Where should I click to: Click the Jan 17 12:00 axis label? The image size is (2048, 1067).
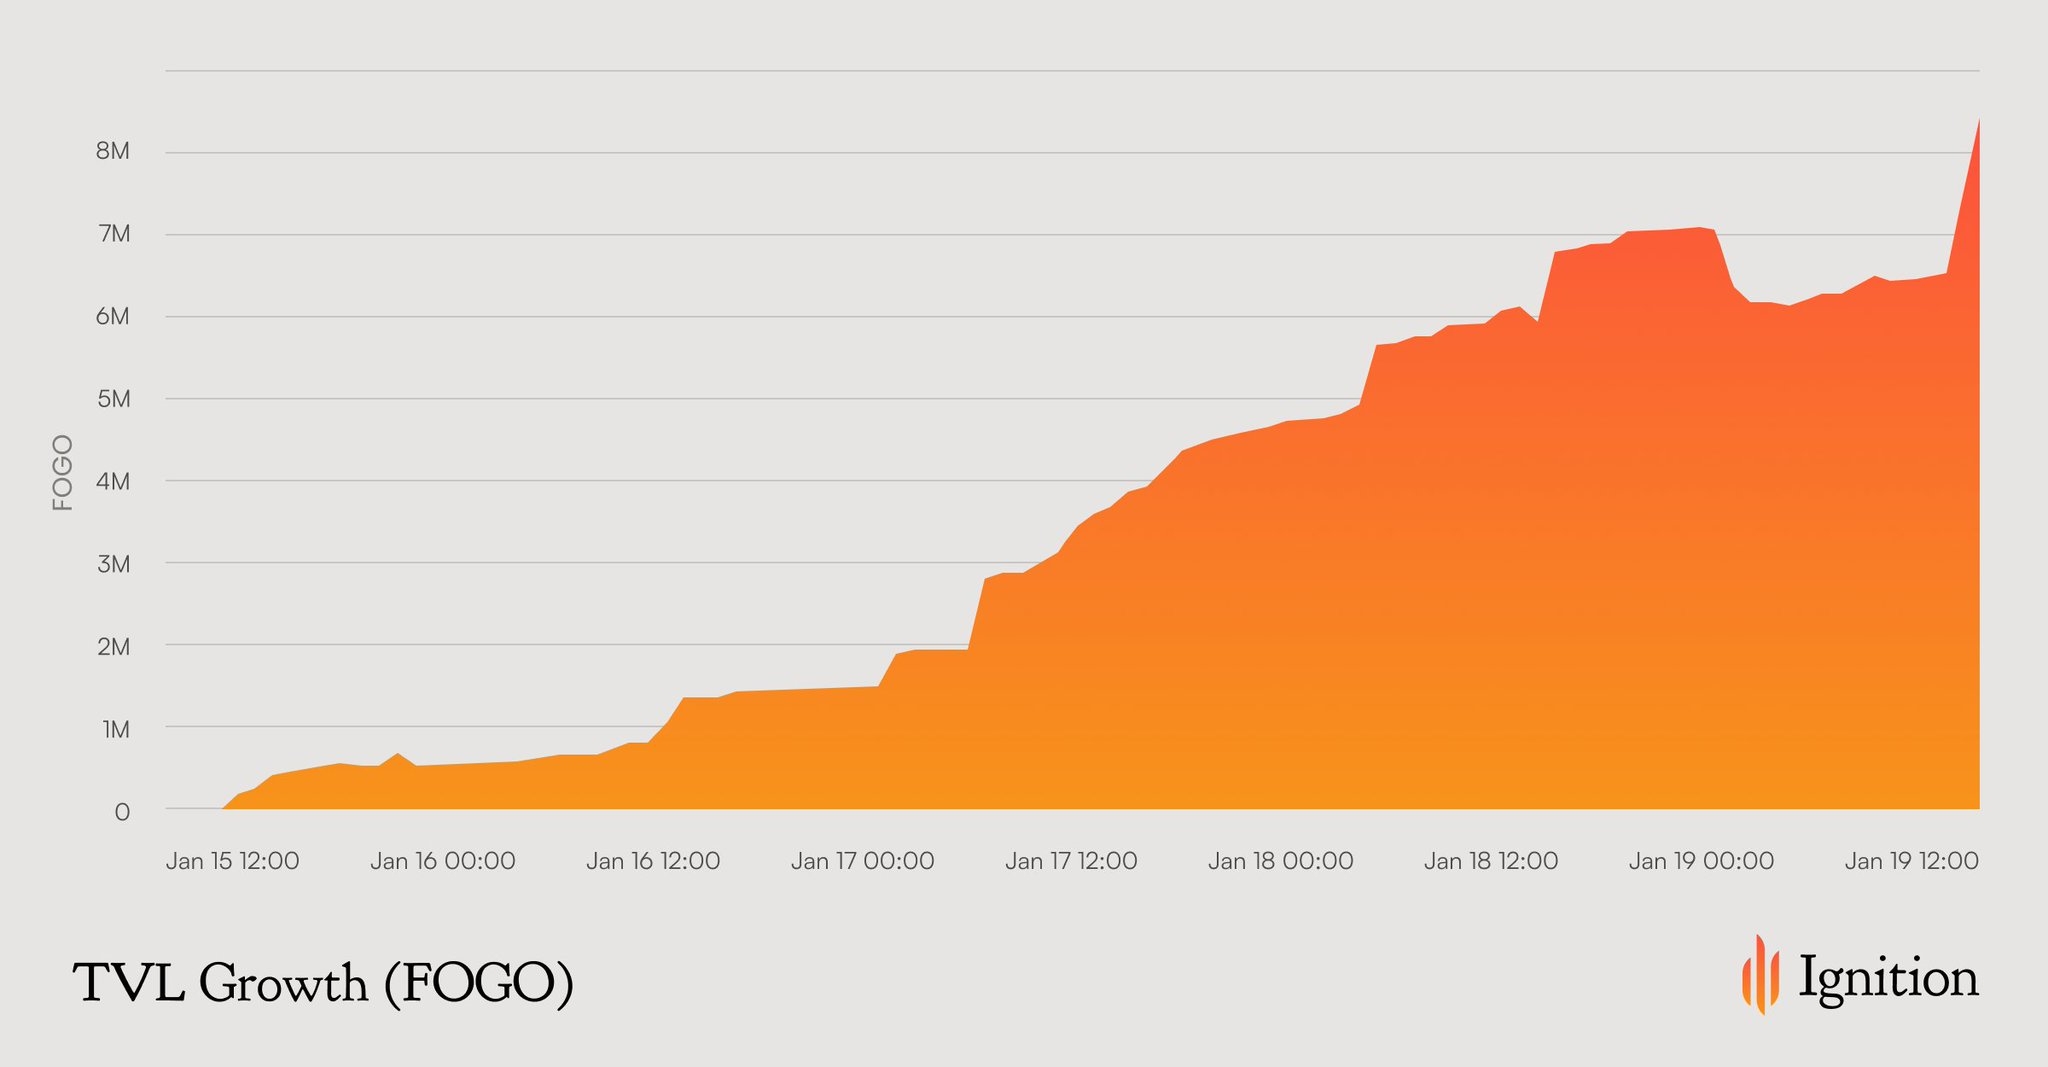1071,861
